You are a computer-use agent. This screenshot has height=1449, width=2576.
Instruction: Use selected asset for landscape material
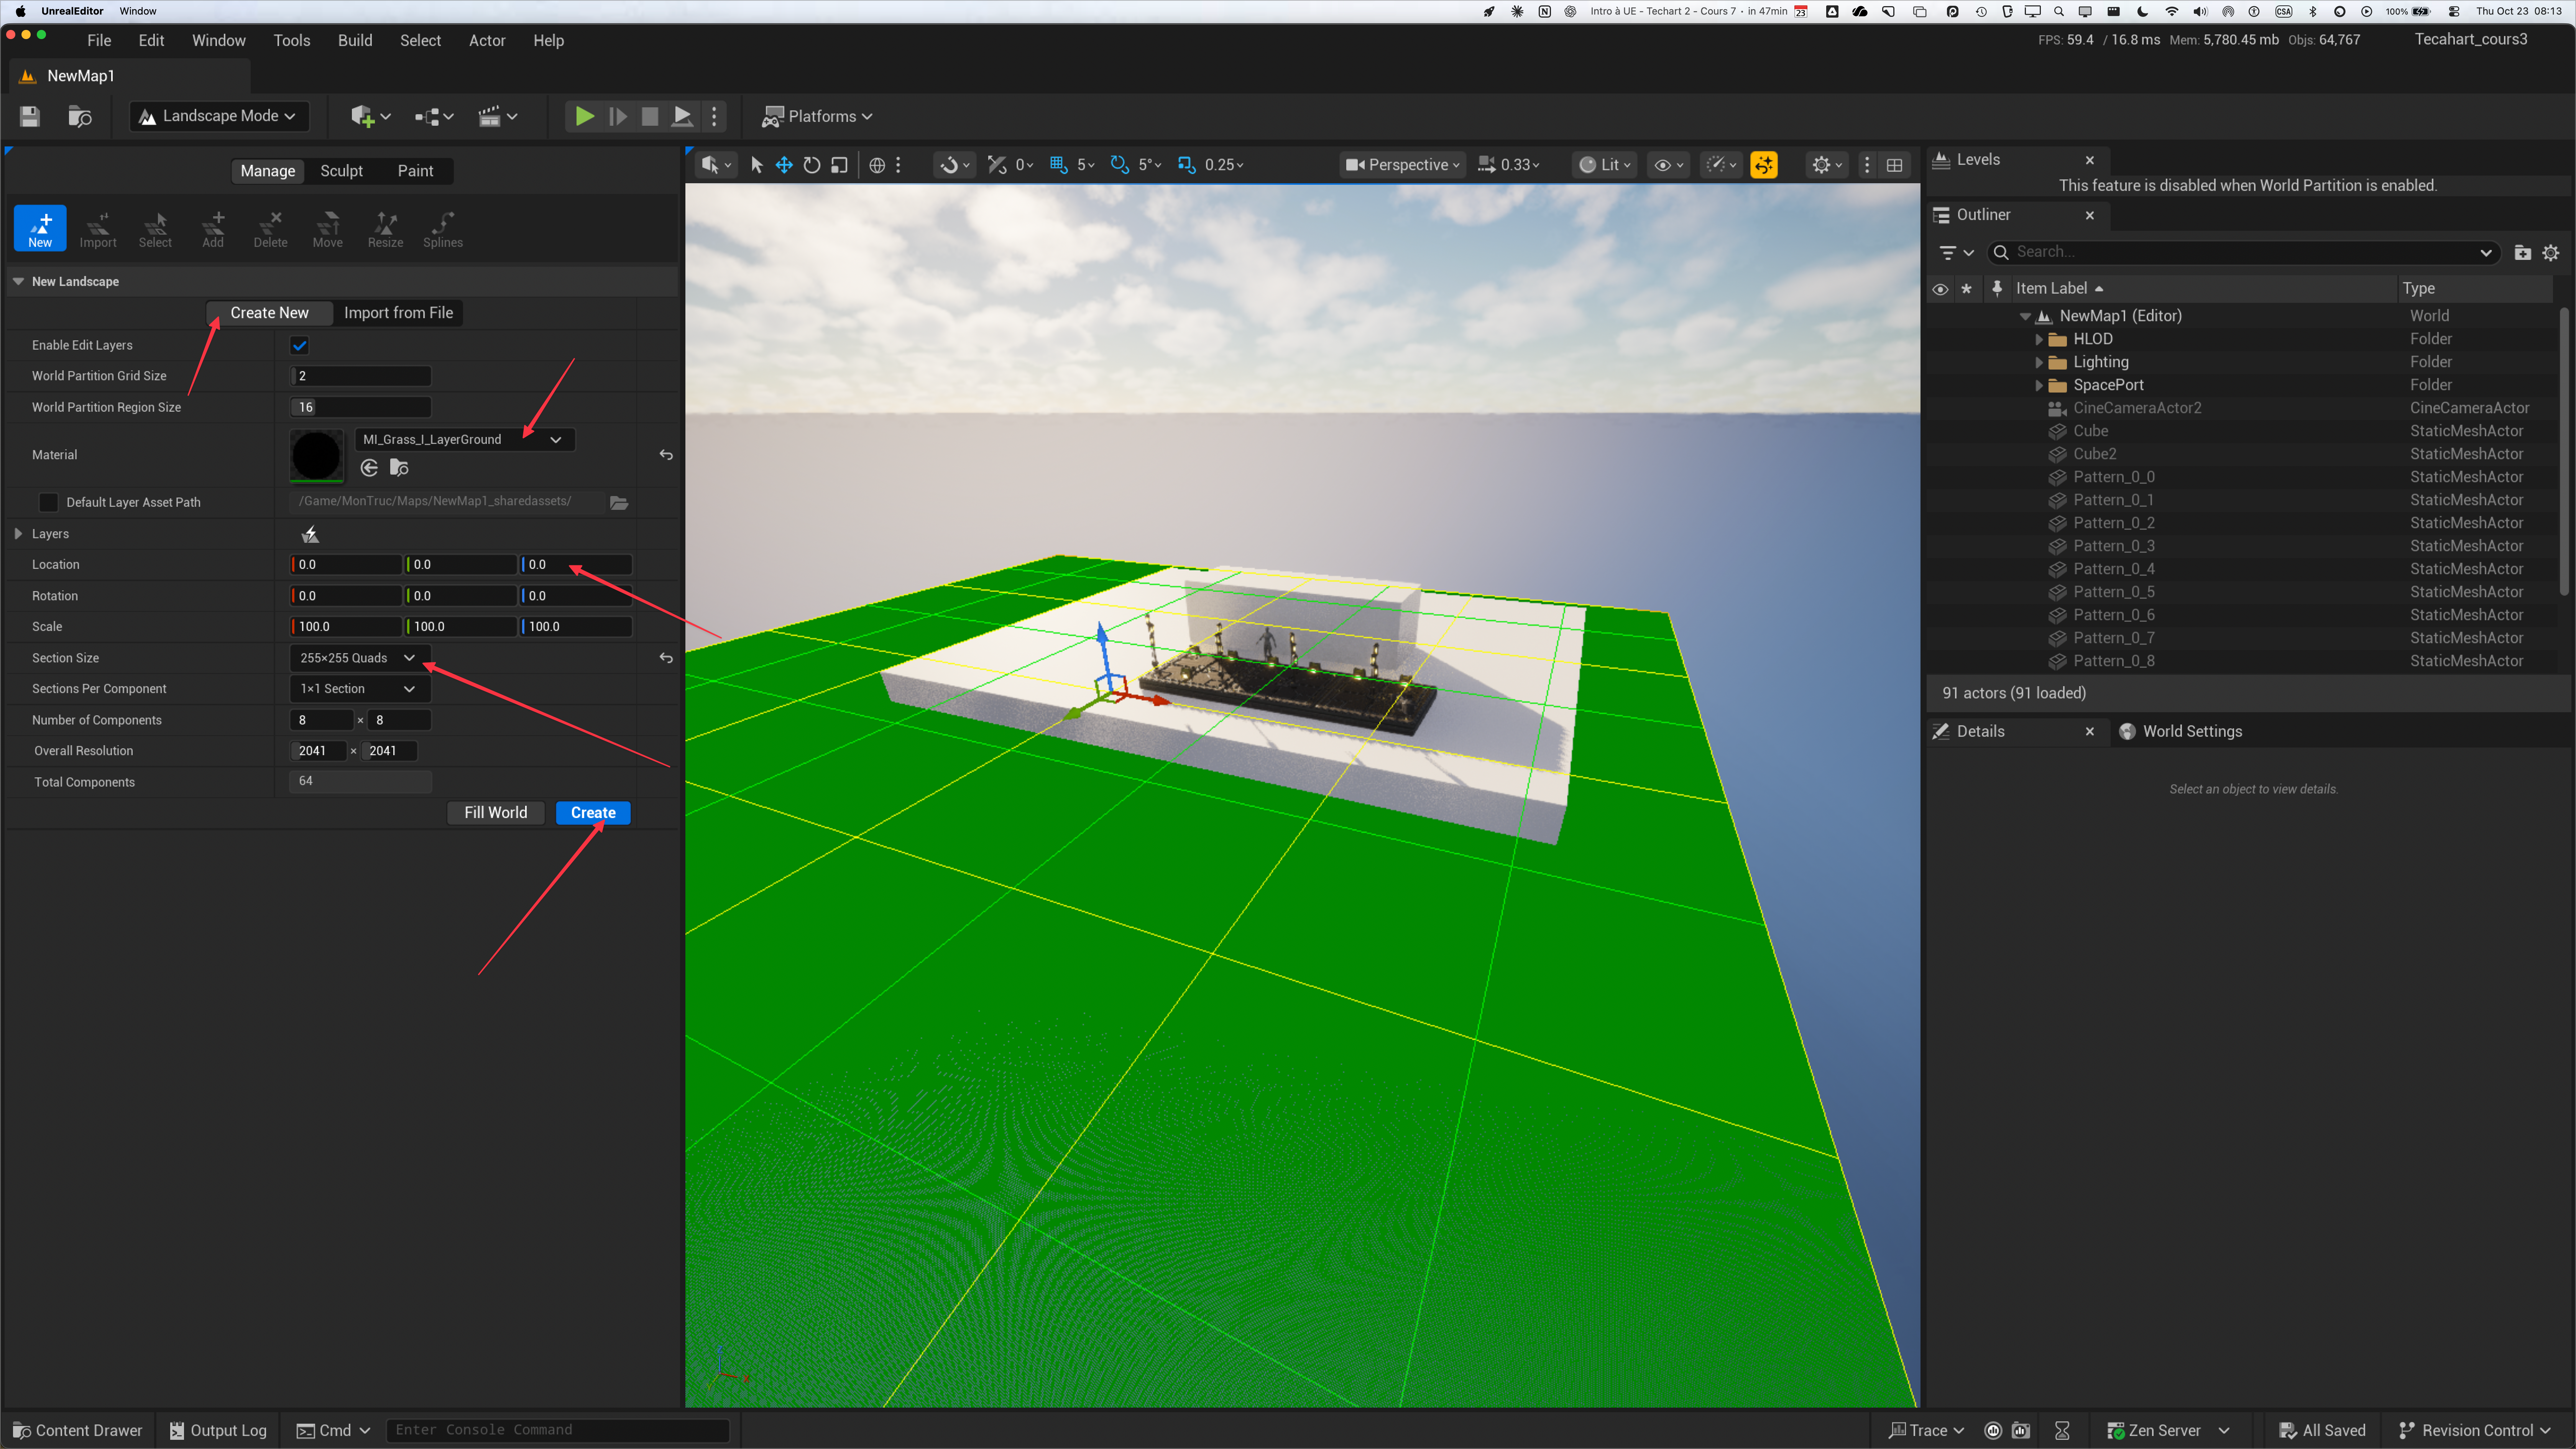(369, 468)
